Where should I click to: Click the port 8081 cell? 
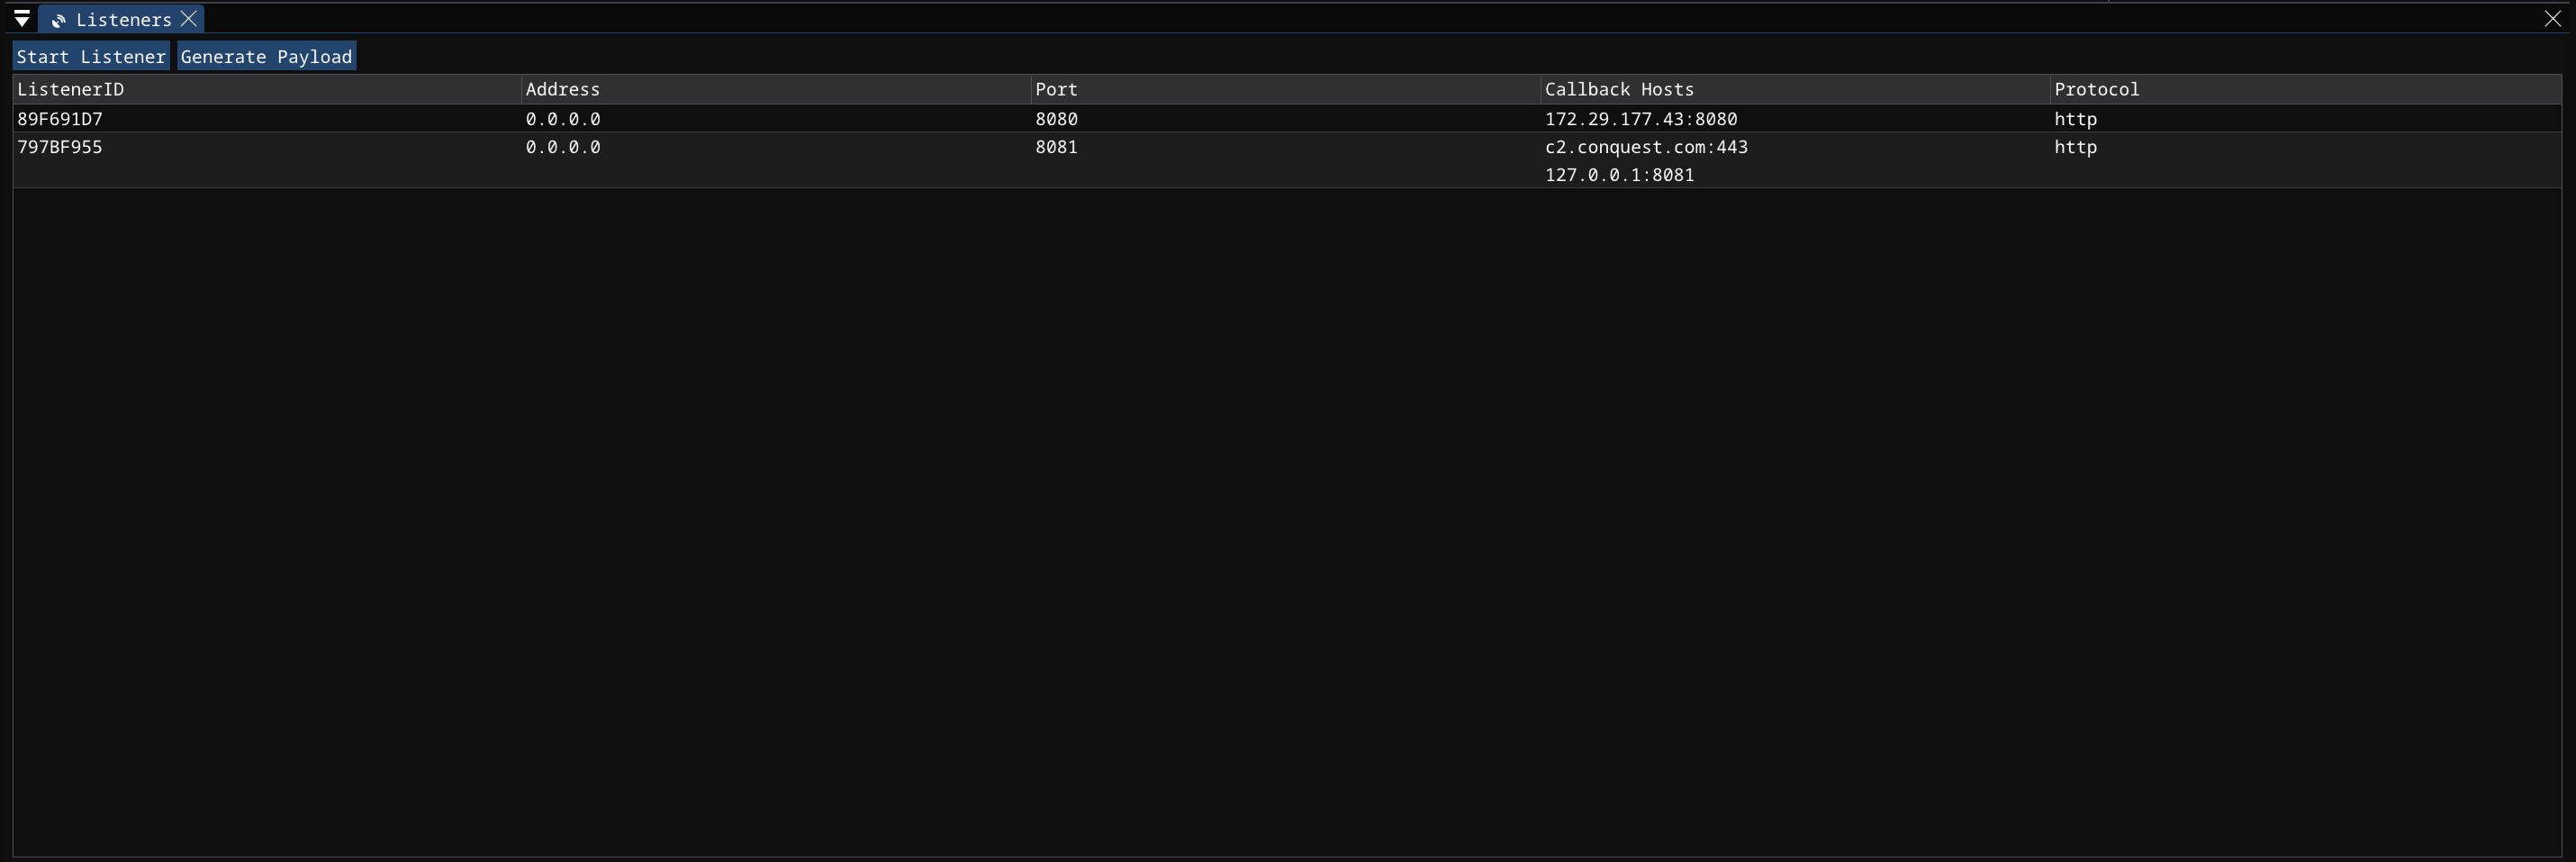tap(1056, 147)
